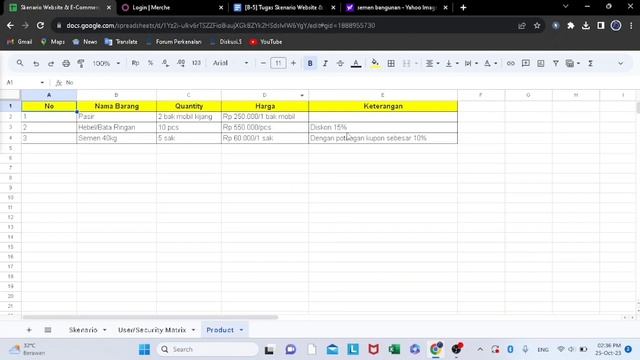The width and height of the screenshot is (640, 360).
Task: Open a new browser tab
Action: click(463, 7)
